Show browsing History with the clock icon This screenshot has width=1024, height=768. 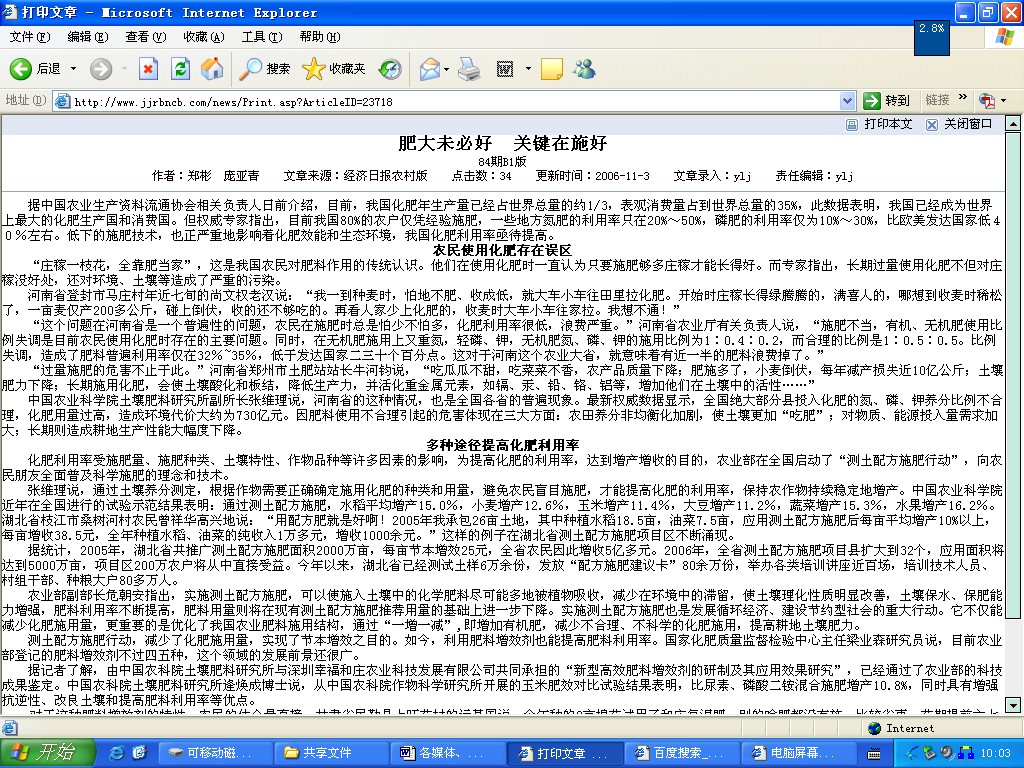[x=390, y=69]
